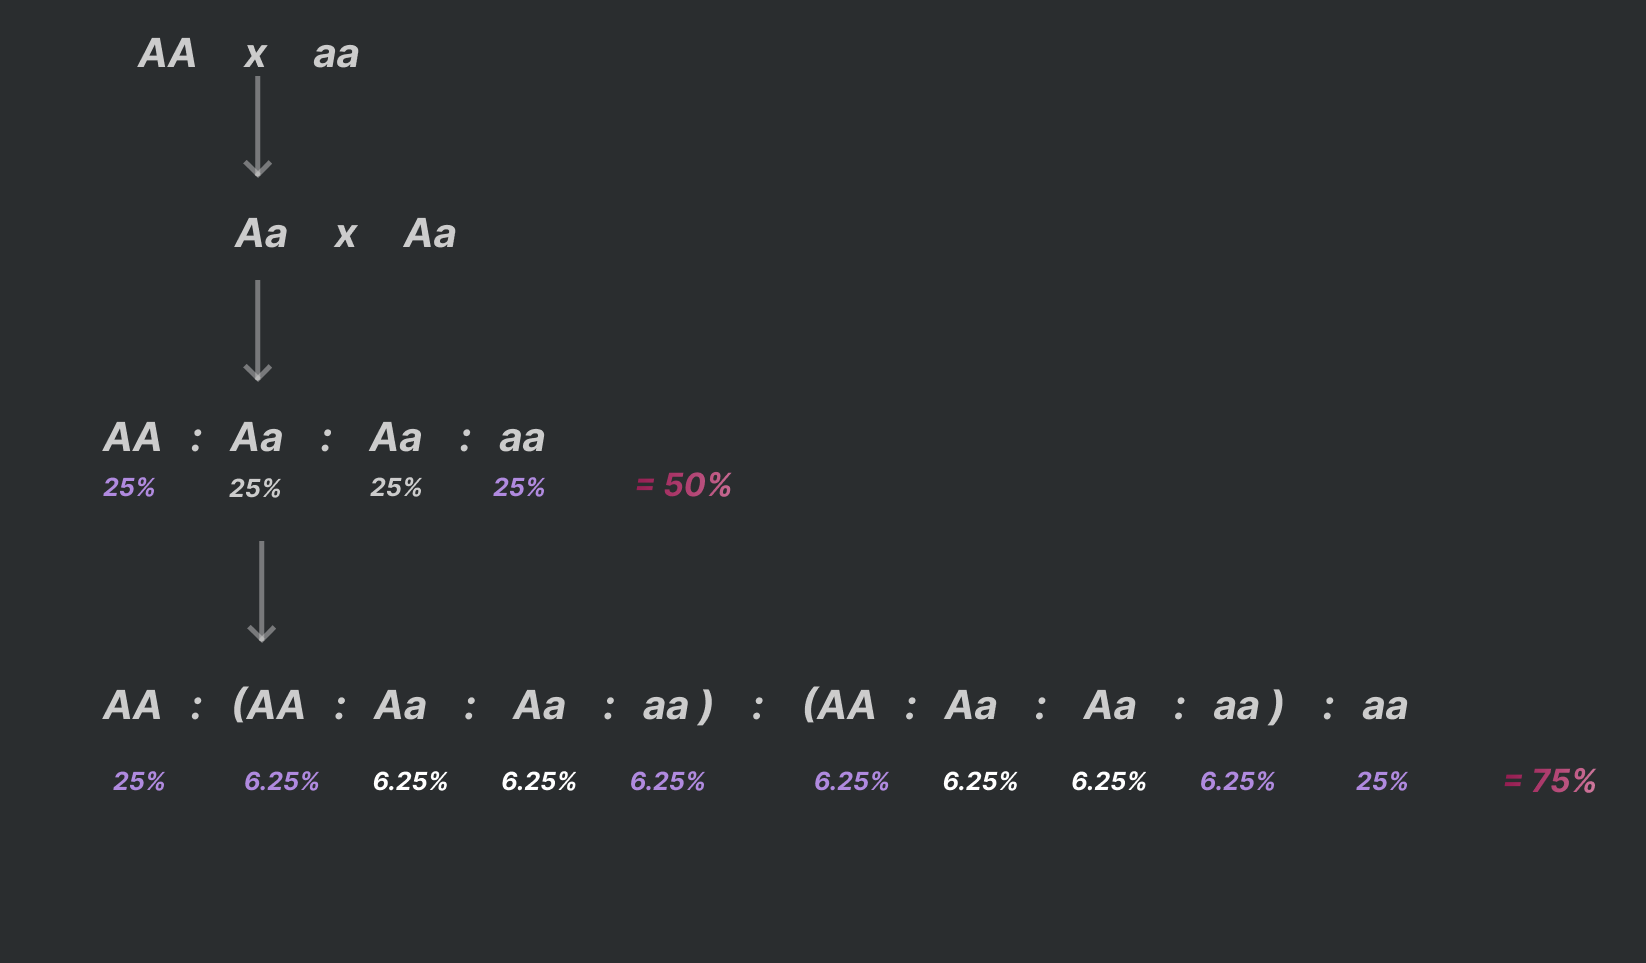This screenshot has height=963, width=1646.
Task: Select the pink '= 50%' result text
Action: (x=684, y=485)
